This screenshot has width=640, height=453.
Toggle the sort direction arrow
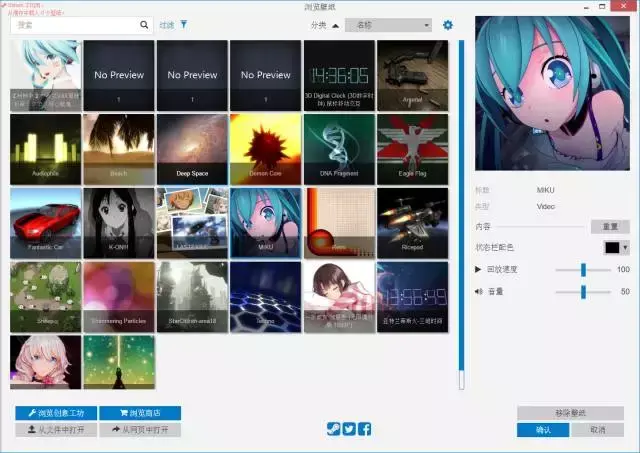pyautogui.click(x=336, y=26)
